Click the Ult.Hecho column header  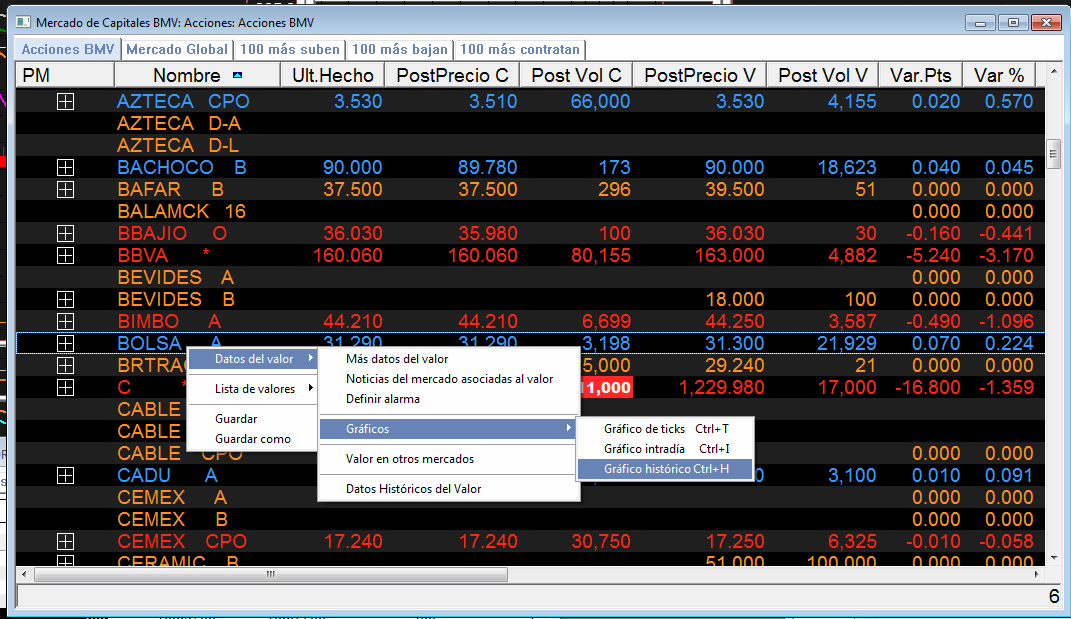pos(333,75)
